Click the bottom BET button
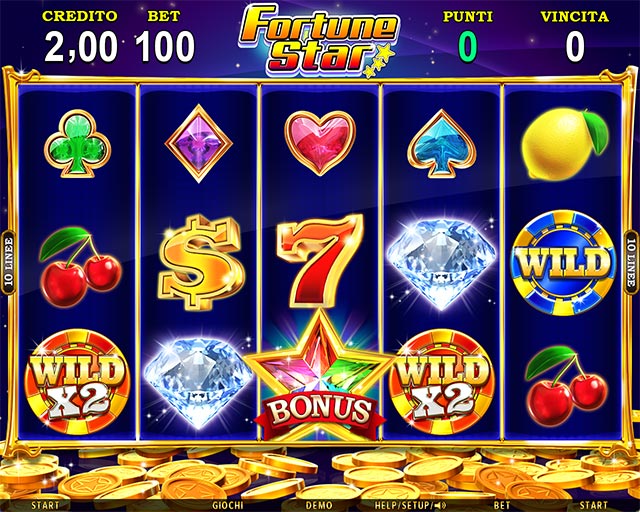 coord(502,505)
